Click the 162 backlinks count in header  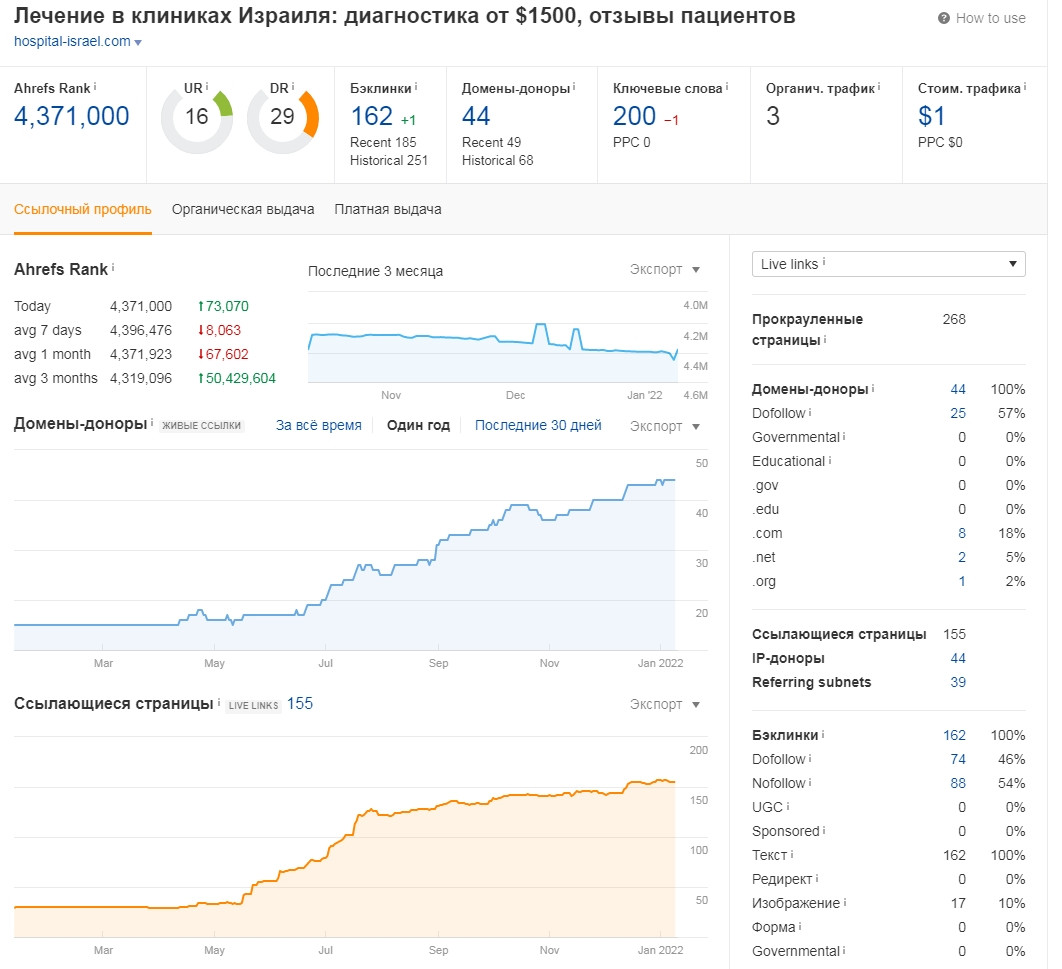coord(371,116)
